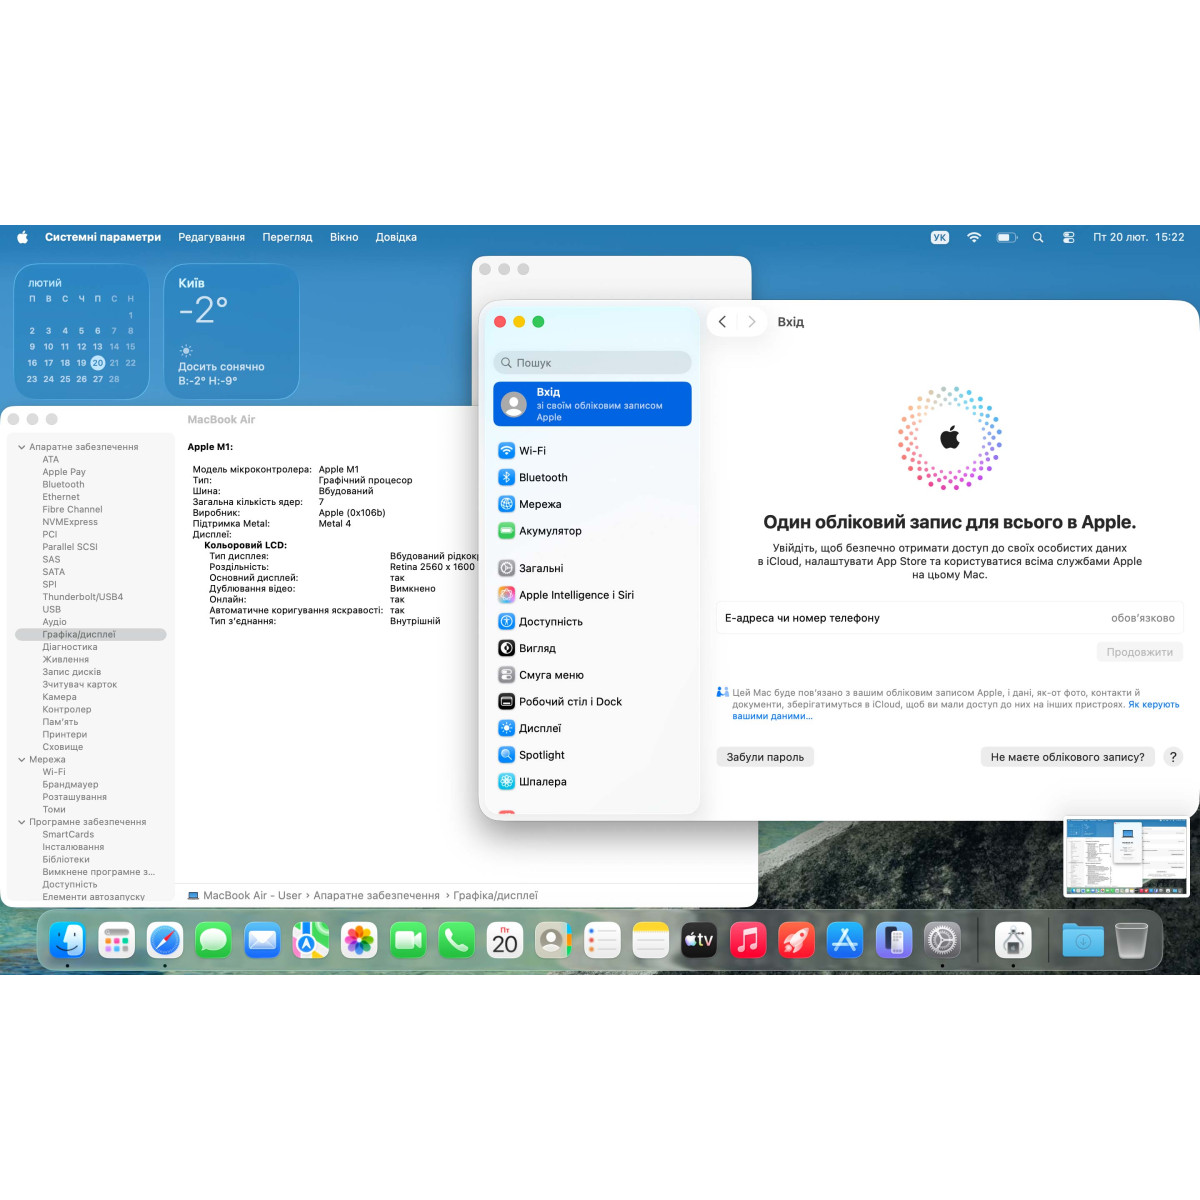Select Брандмауер under Мережа

(70, 785)
